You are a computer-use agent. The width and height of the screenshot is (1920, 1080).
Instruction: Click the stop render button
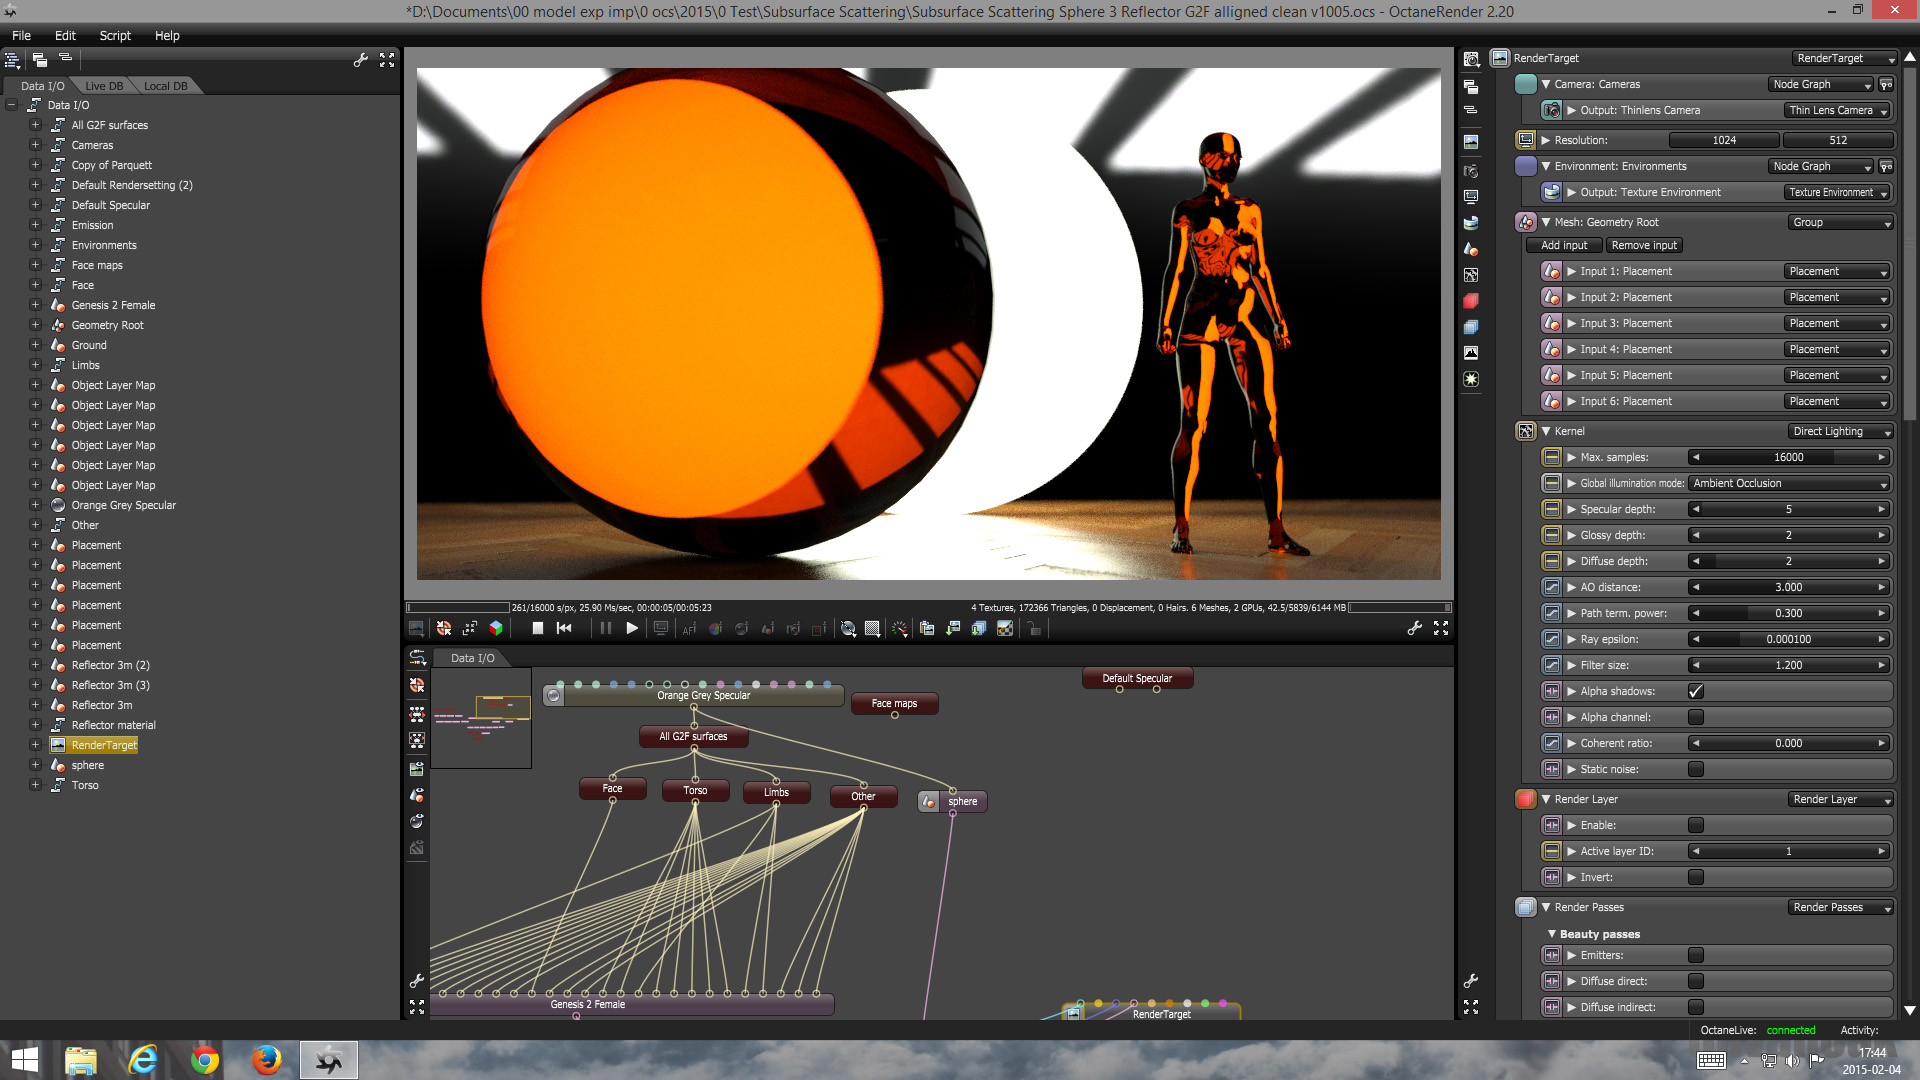[537, 628]
